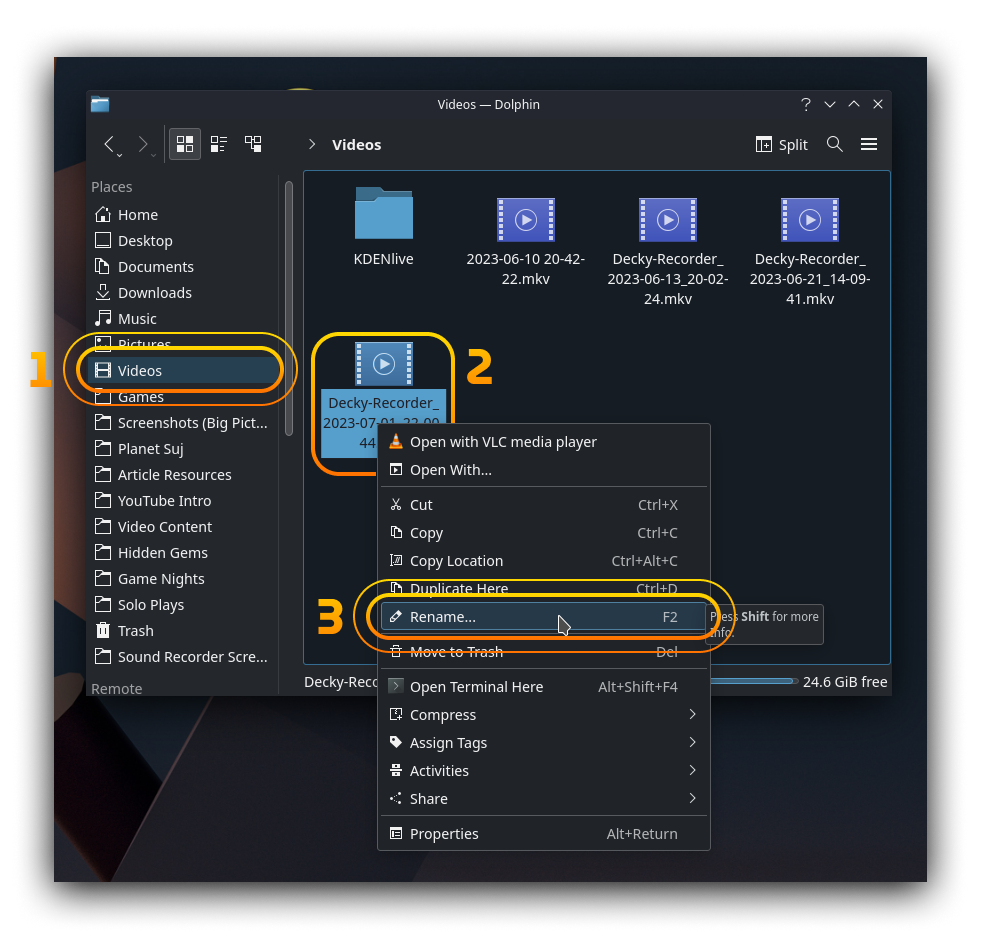981x938 pixels.
Task: Choose Copy in context menu
Action: point(544,533)
